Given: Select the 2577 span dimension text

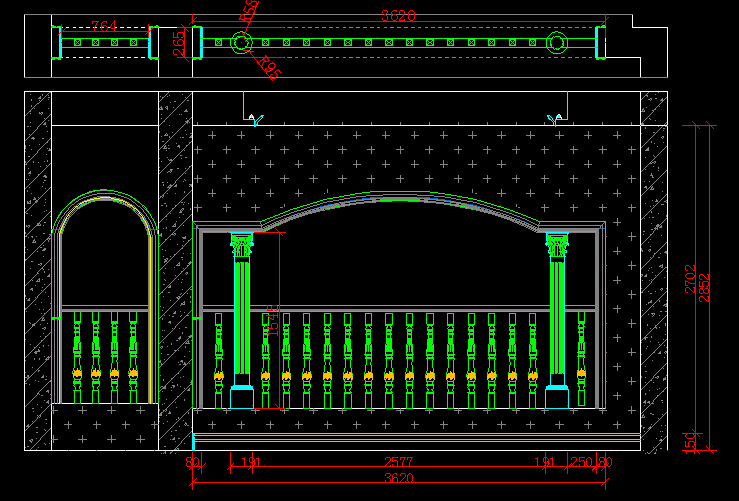Looking at the screenshot, I should 399,462.
